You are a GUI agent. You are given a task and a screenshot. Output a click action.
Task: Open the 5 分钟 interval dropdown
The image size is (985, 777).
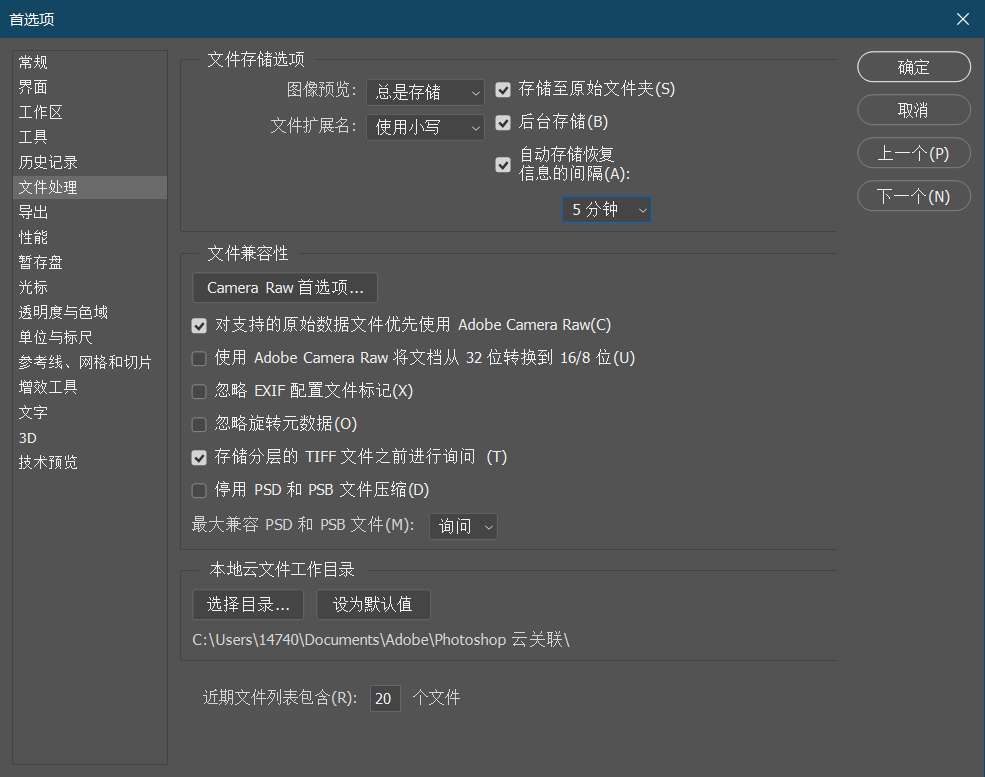pos(606,210)
